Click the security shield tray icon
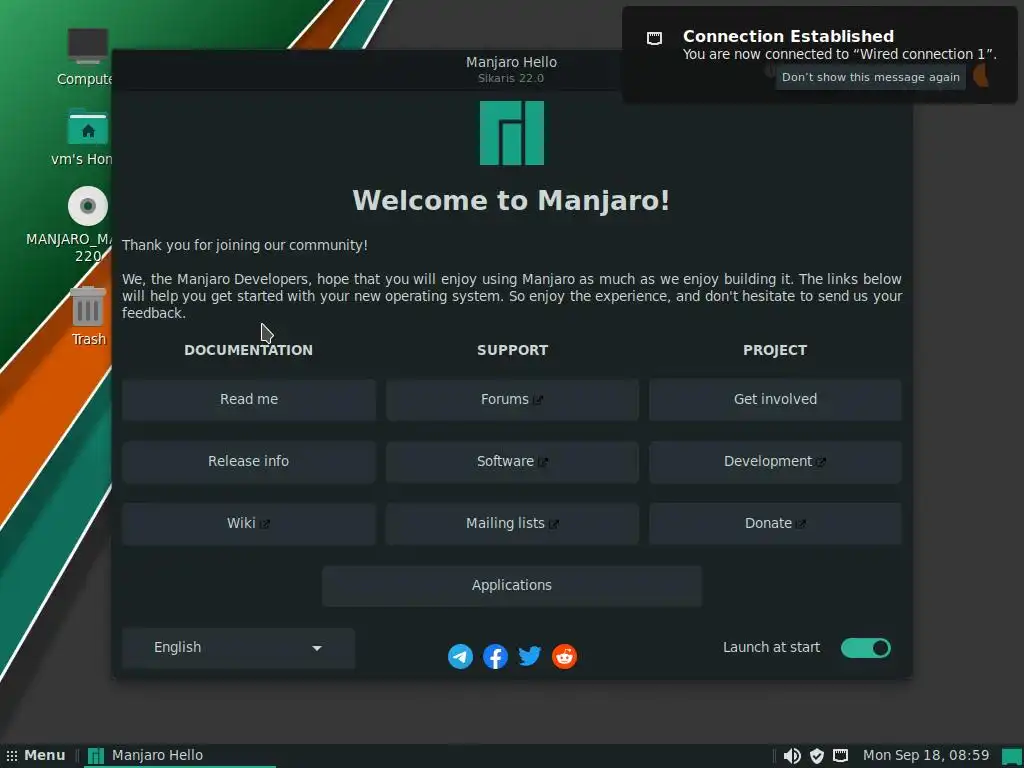1024x768 pixels. (816, 756)
